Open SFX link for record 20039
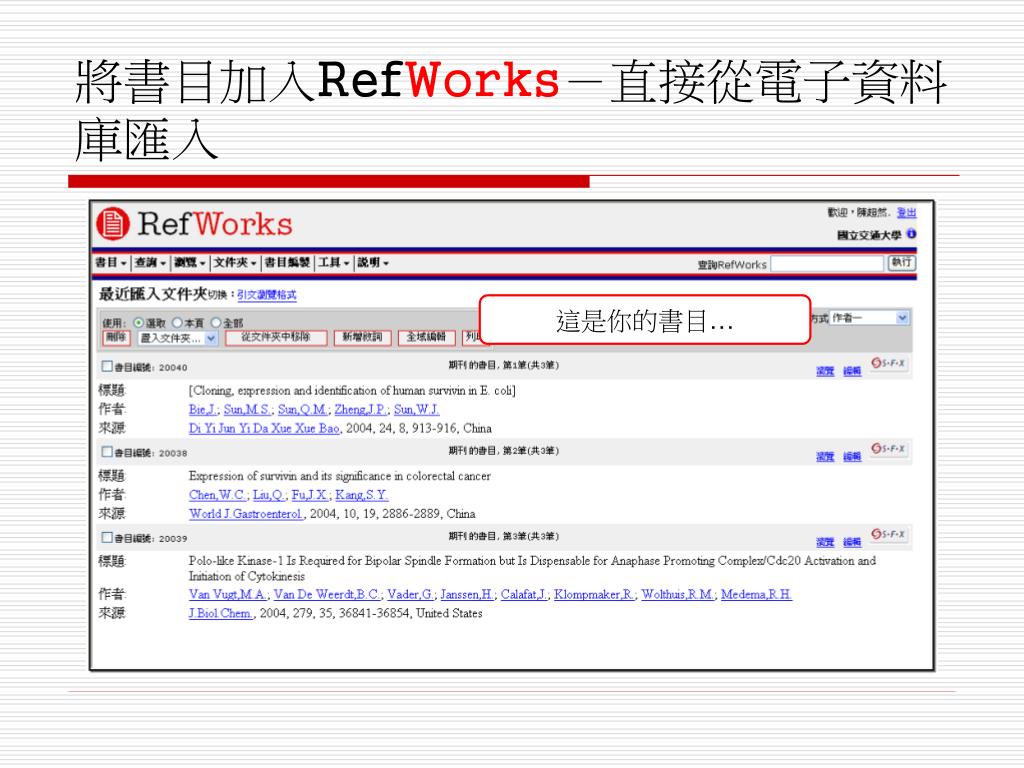Screen dimensions: 1024x768 (x=889, y=534)
